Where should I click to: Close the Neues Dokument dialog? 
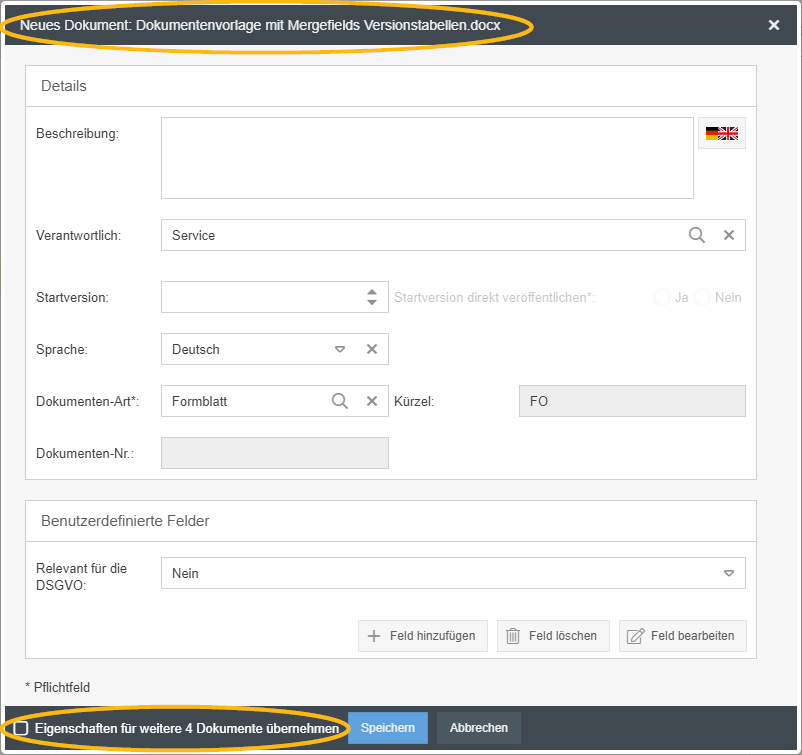point(774,25)
